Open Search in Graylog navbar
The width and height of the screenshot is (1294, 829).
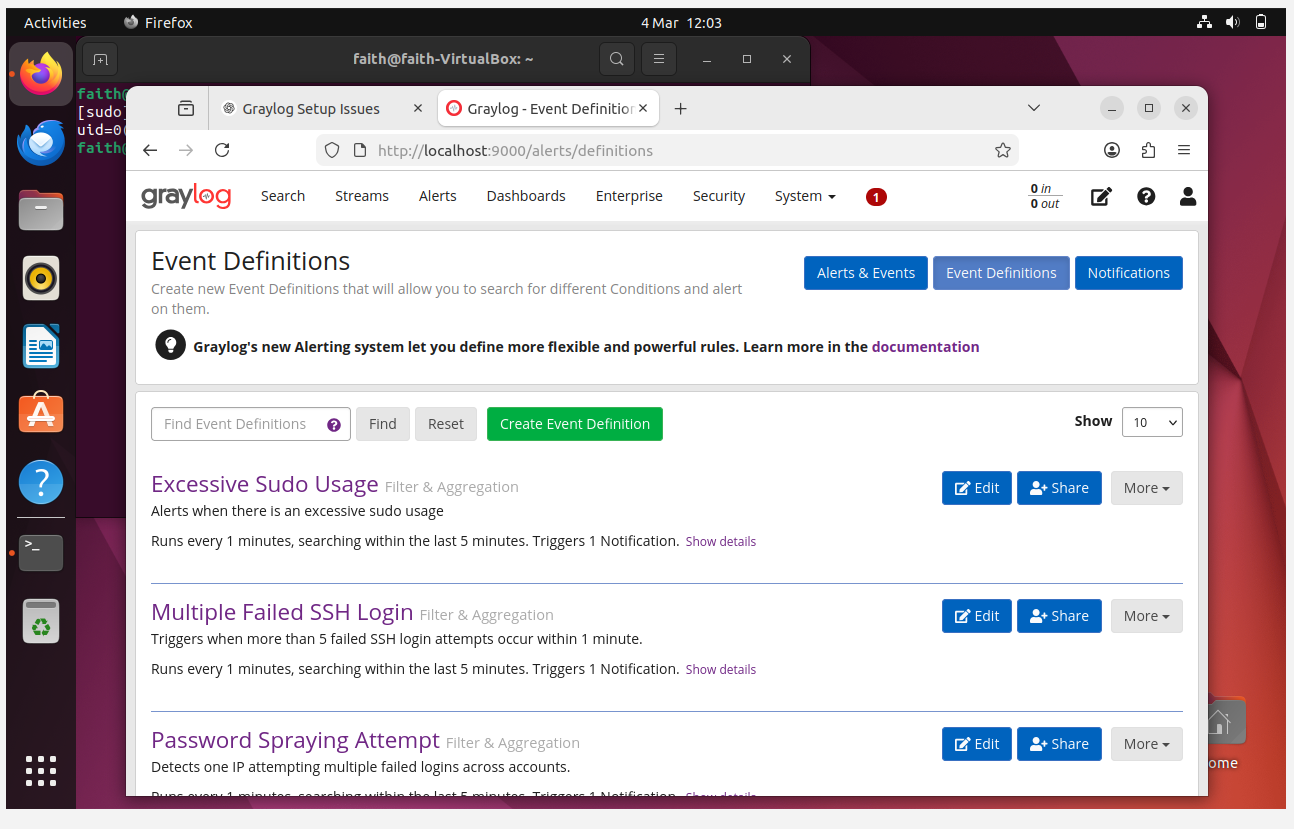pos(283,196)
